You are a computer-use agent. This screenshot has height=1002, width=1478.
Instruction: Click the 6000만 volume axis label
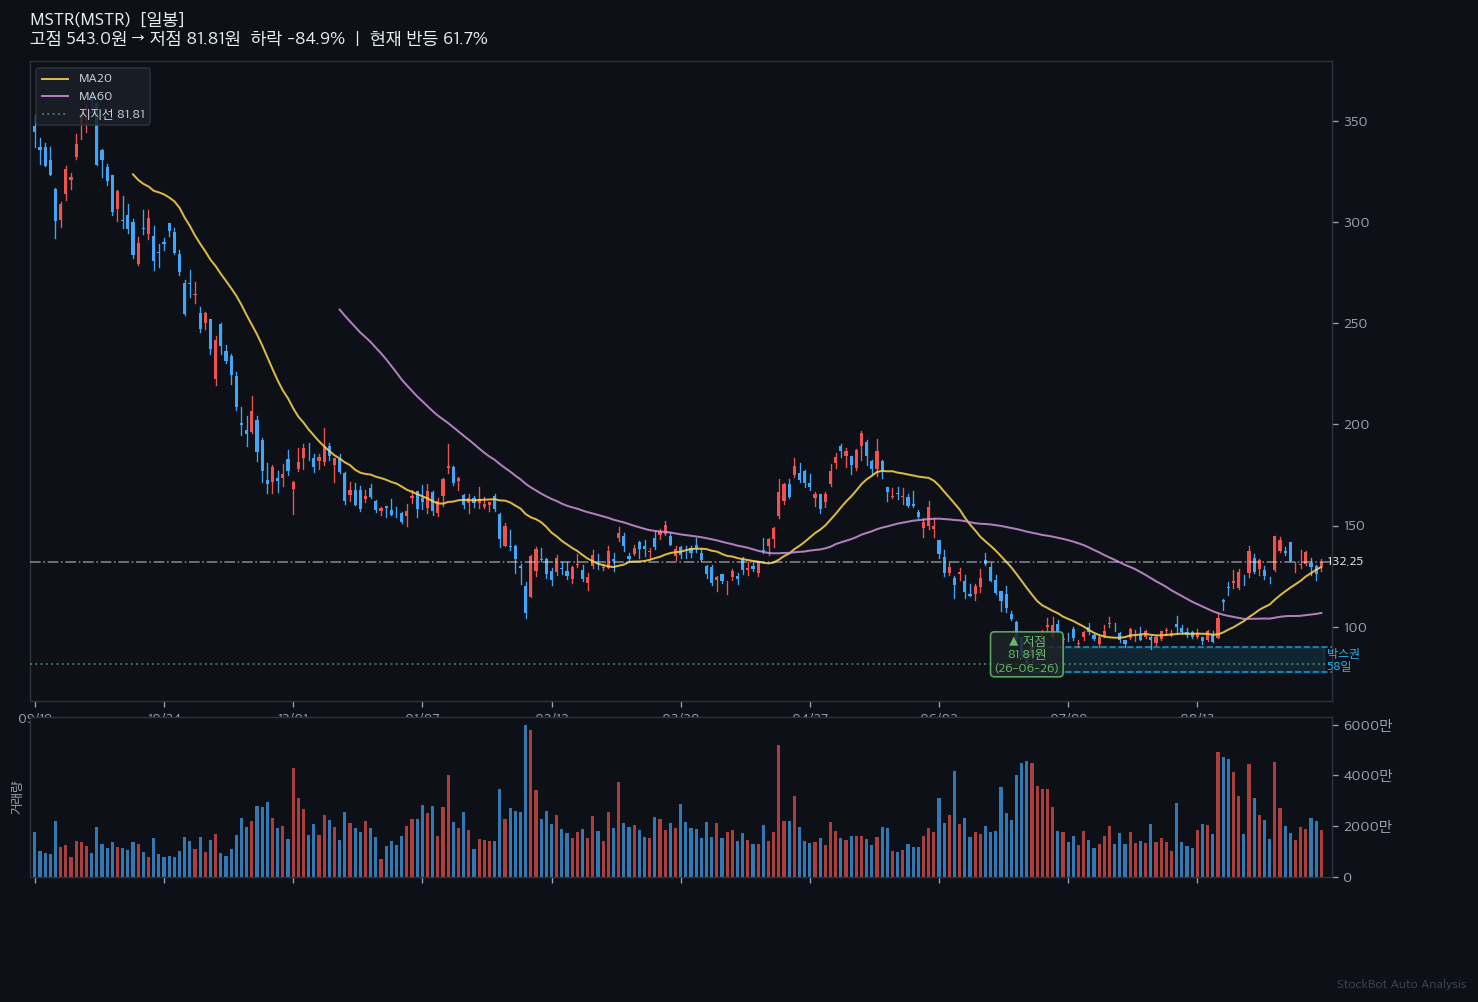(x=1367, y=725)
